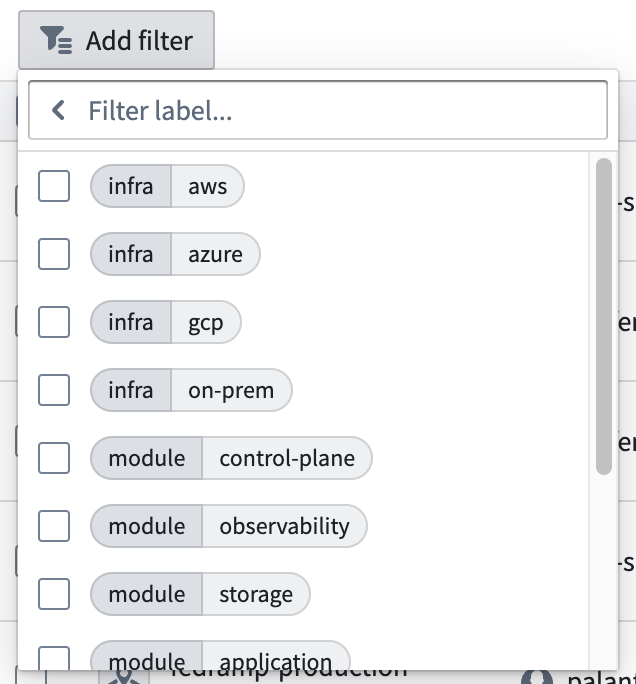The width and height of the screenshot is (636, 684).
Task: Pick the module observability label tag
Action: [229, 526]
